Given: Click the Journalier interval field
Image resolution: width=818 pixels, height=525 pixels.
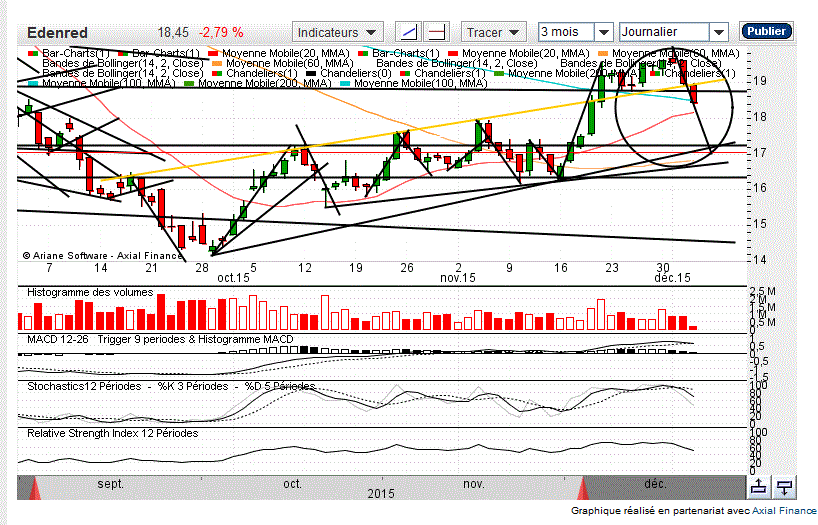Looking at the screenshot, I should pos(664,32).
